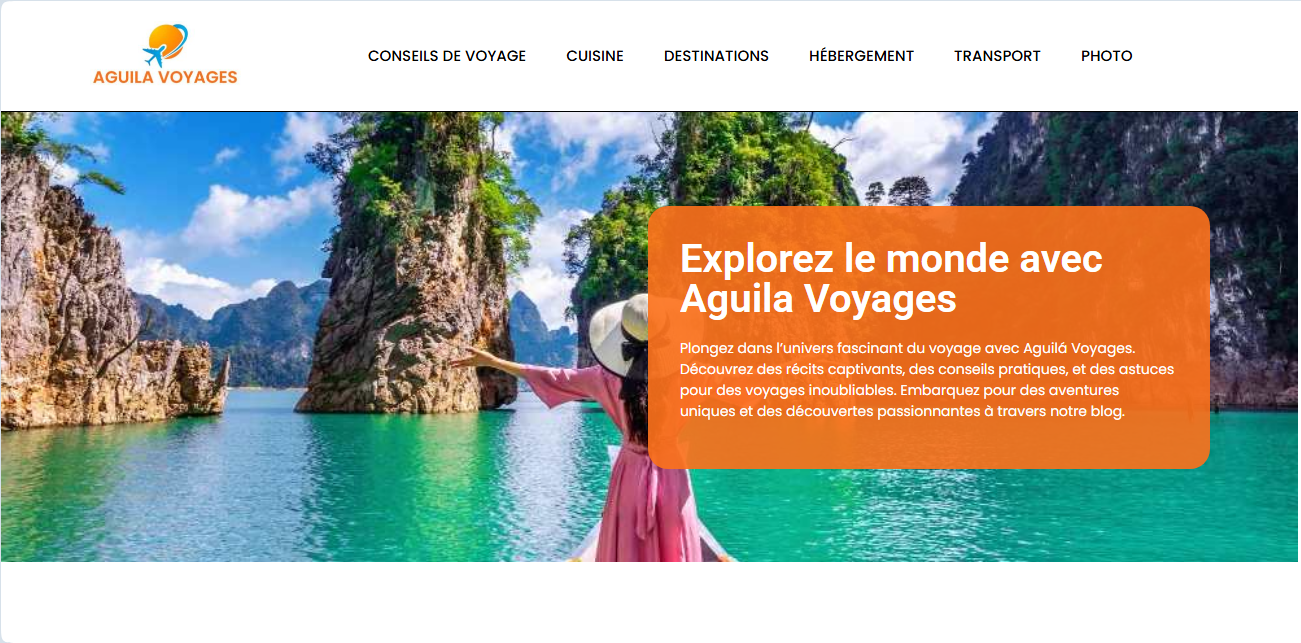This screenshot has width=1301, height=643.
Task: Click the paragraph beginning "Plongez dans l'univers"
Action: pyautogui.click(x=927, y=379)
